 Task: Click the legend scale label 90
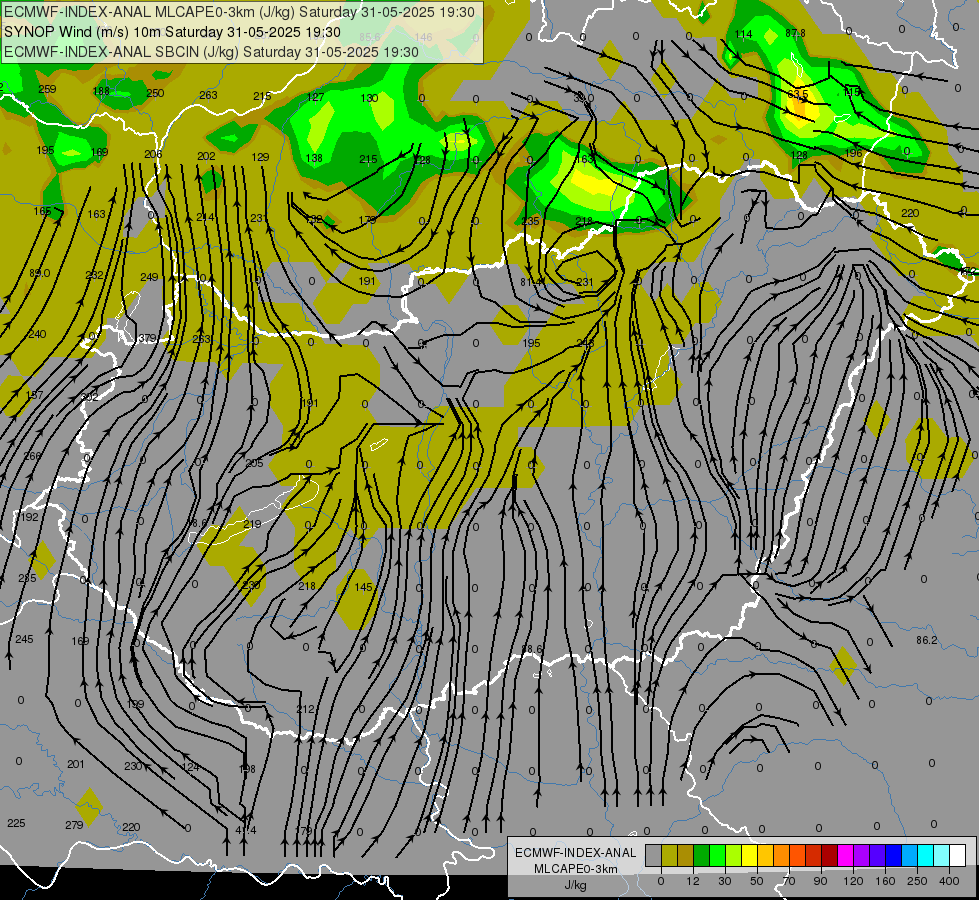coord(820,881)
